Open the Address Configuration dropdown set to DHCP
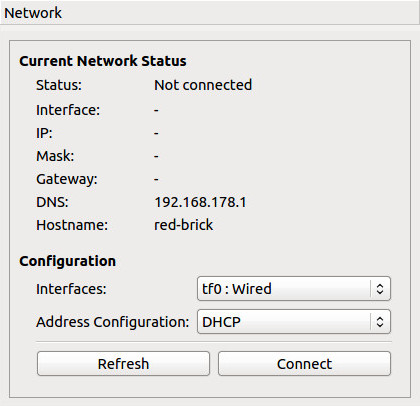420x406 pixels. (294, 322)
